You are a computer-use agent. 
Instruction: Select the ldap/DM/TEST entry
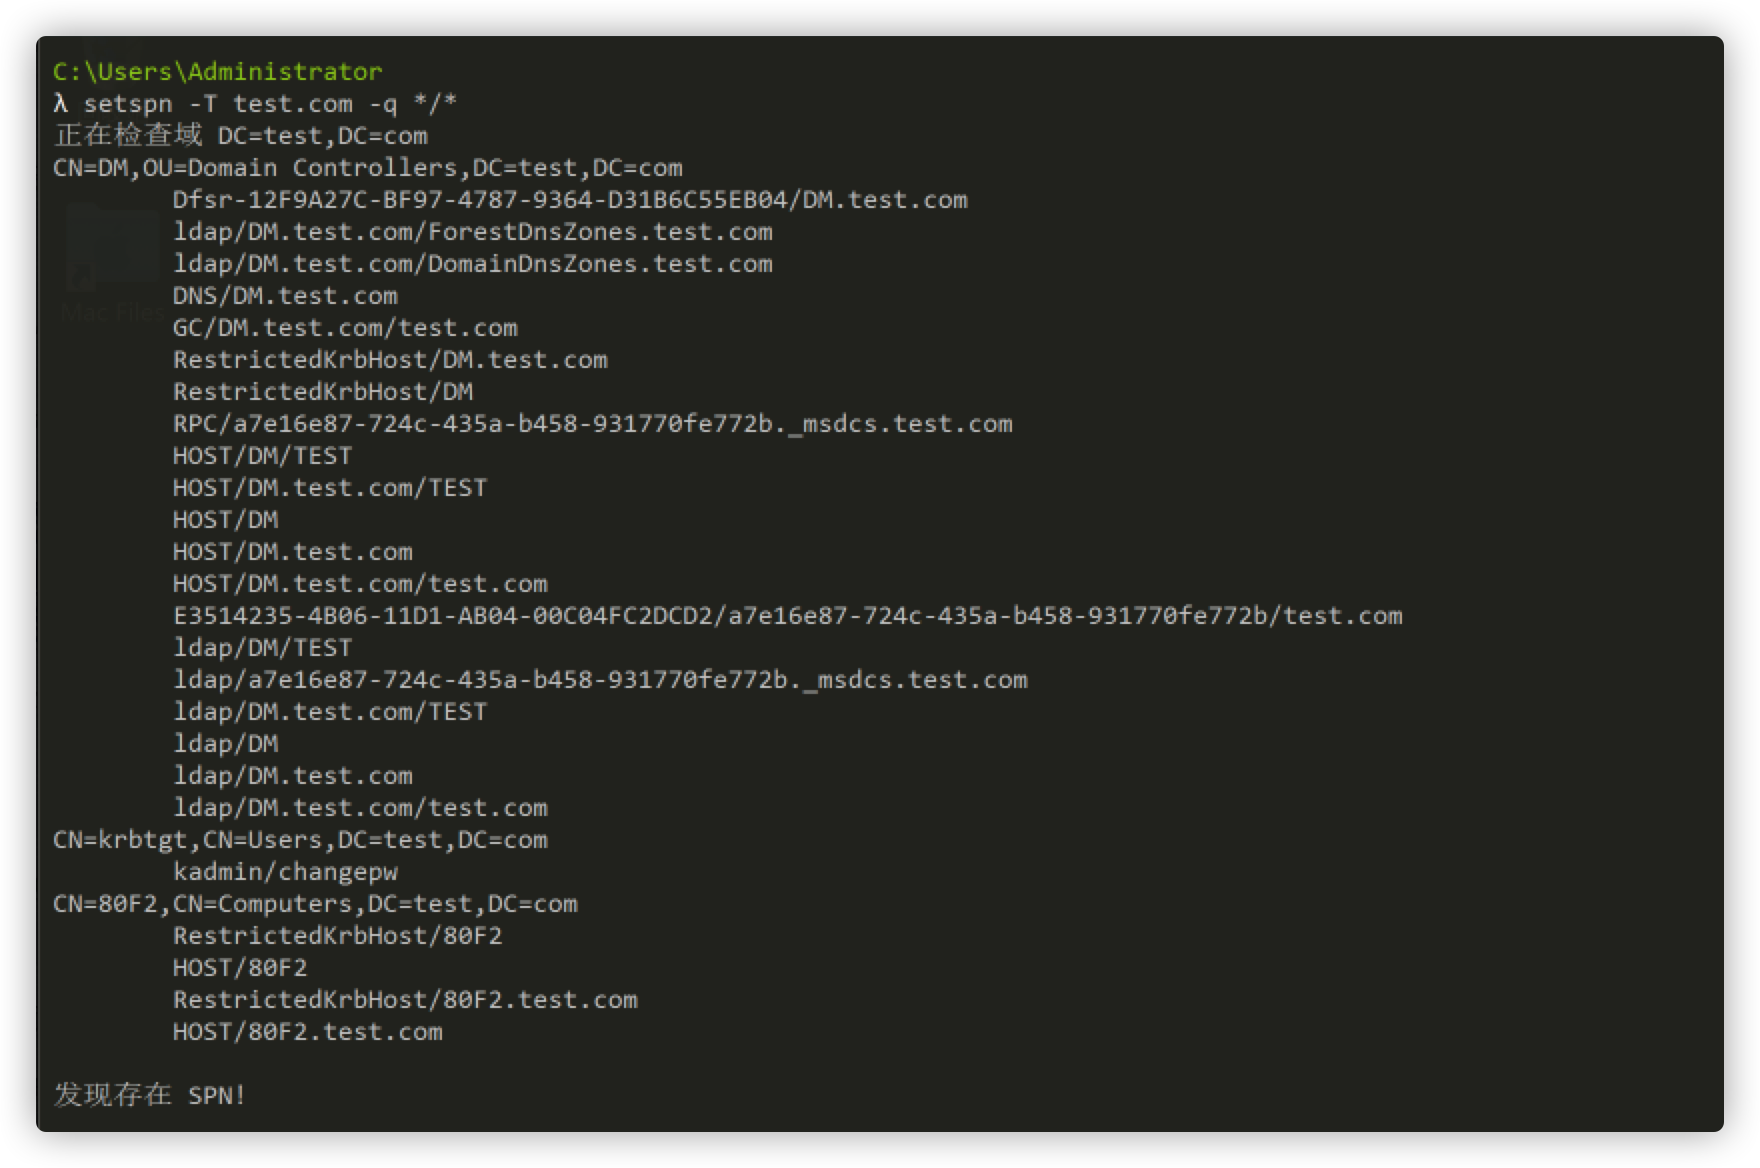point(262,648)
